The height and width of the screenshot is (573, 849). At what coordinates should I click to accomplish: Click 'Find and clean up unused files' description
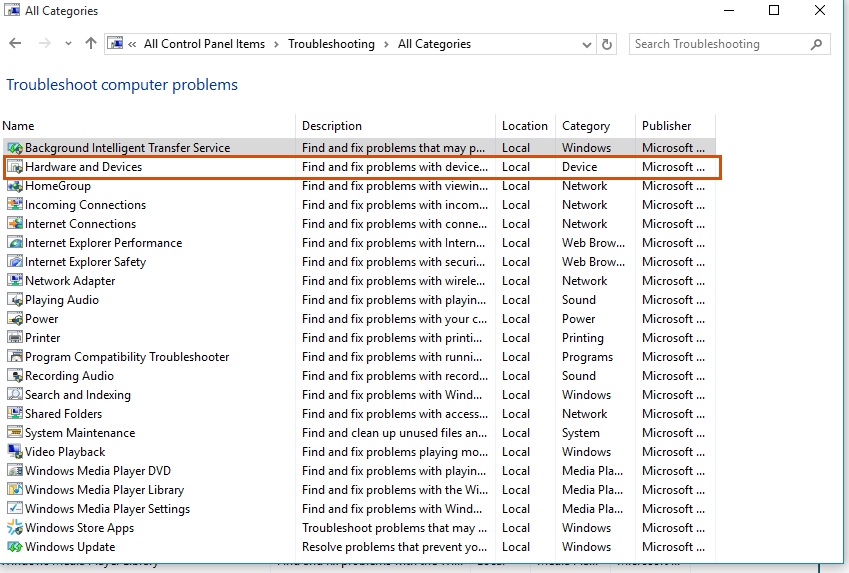[x=395, y=433]
